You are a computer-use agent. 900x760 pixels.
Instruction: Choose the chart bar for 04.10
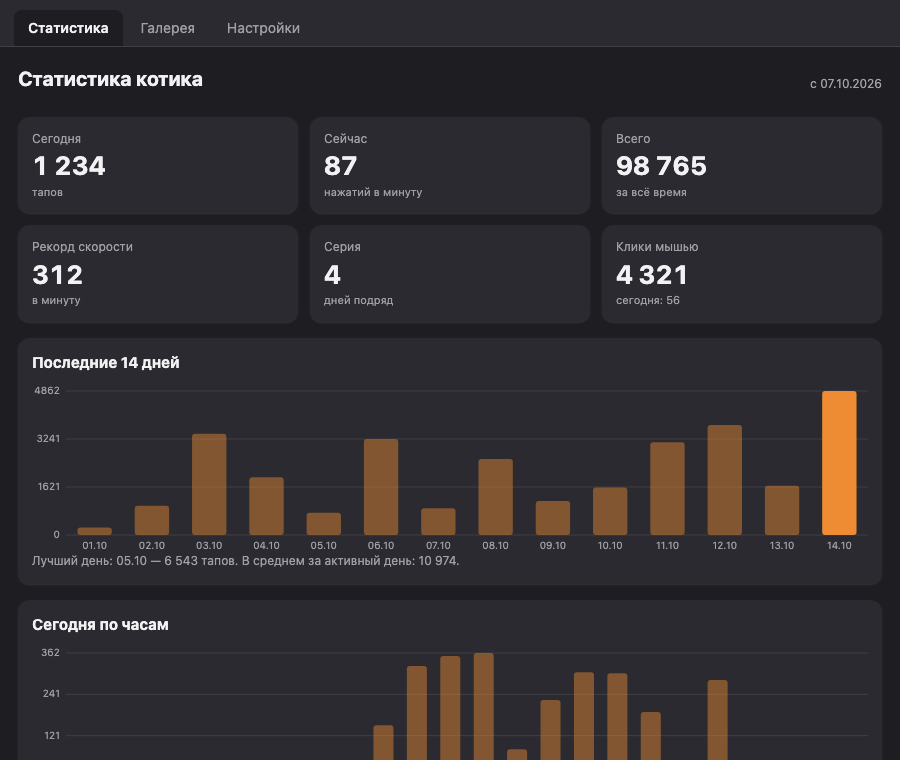(x=266, y=506)
